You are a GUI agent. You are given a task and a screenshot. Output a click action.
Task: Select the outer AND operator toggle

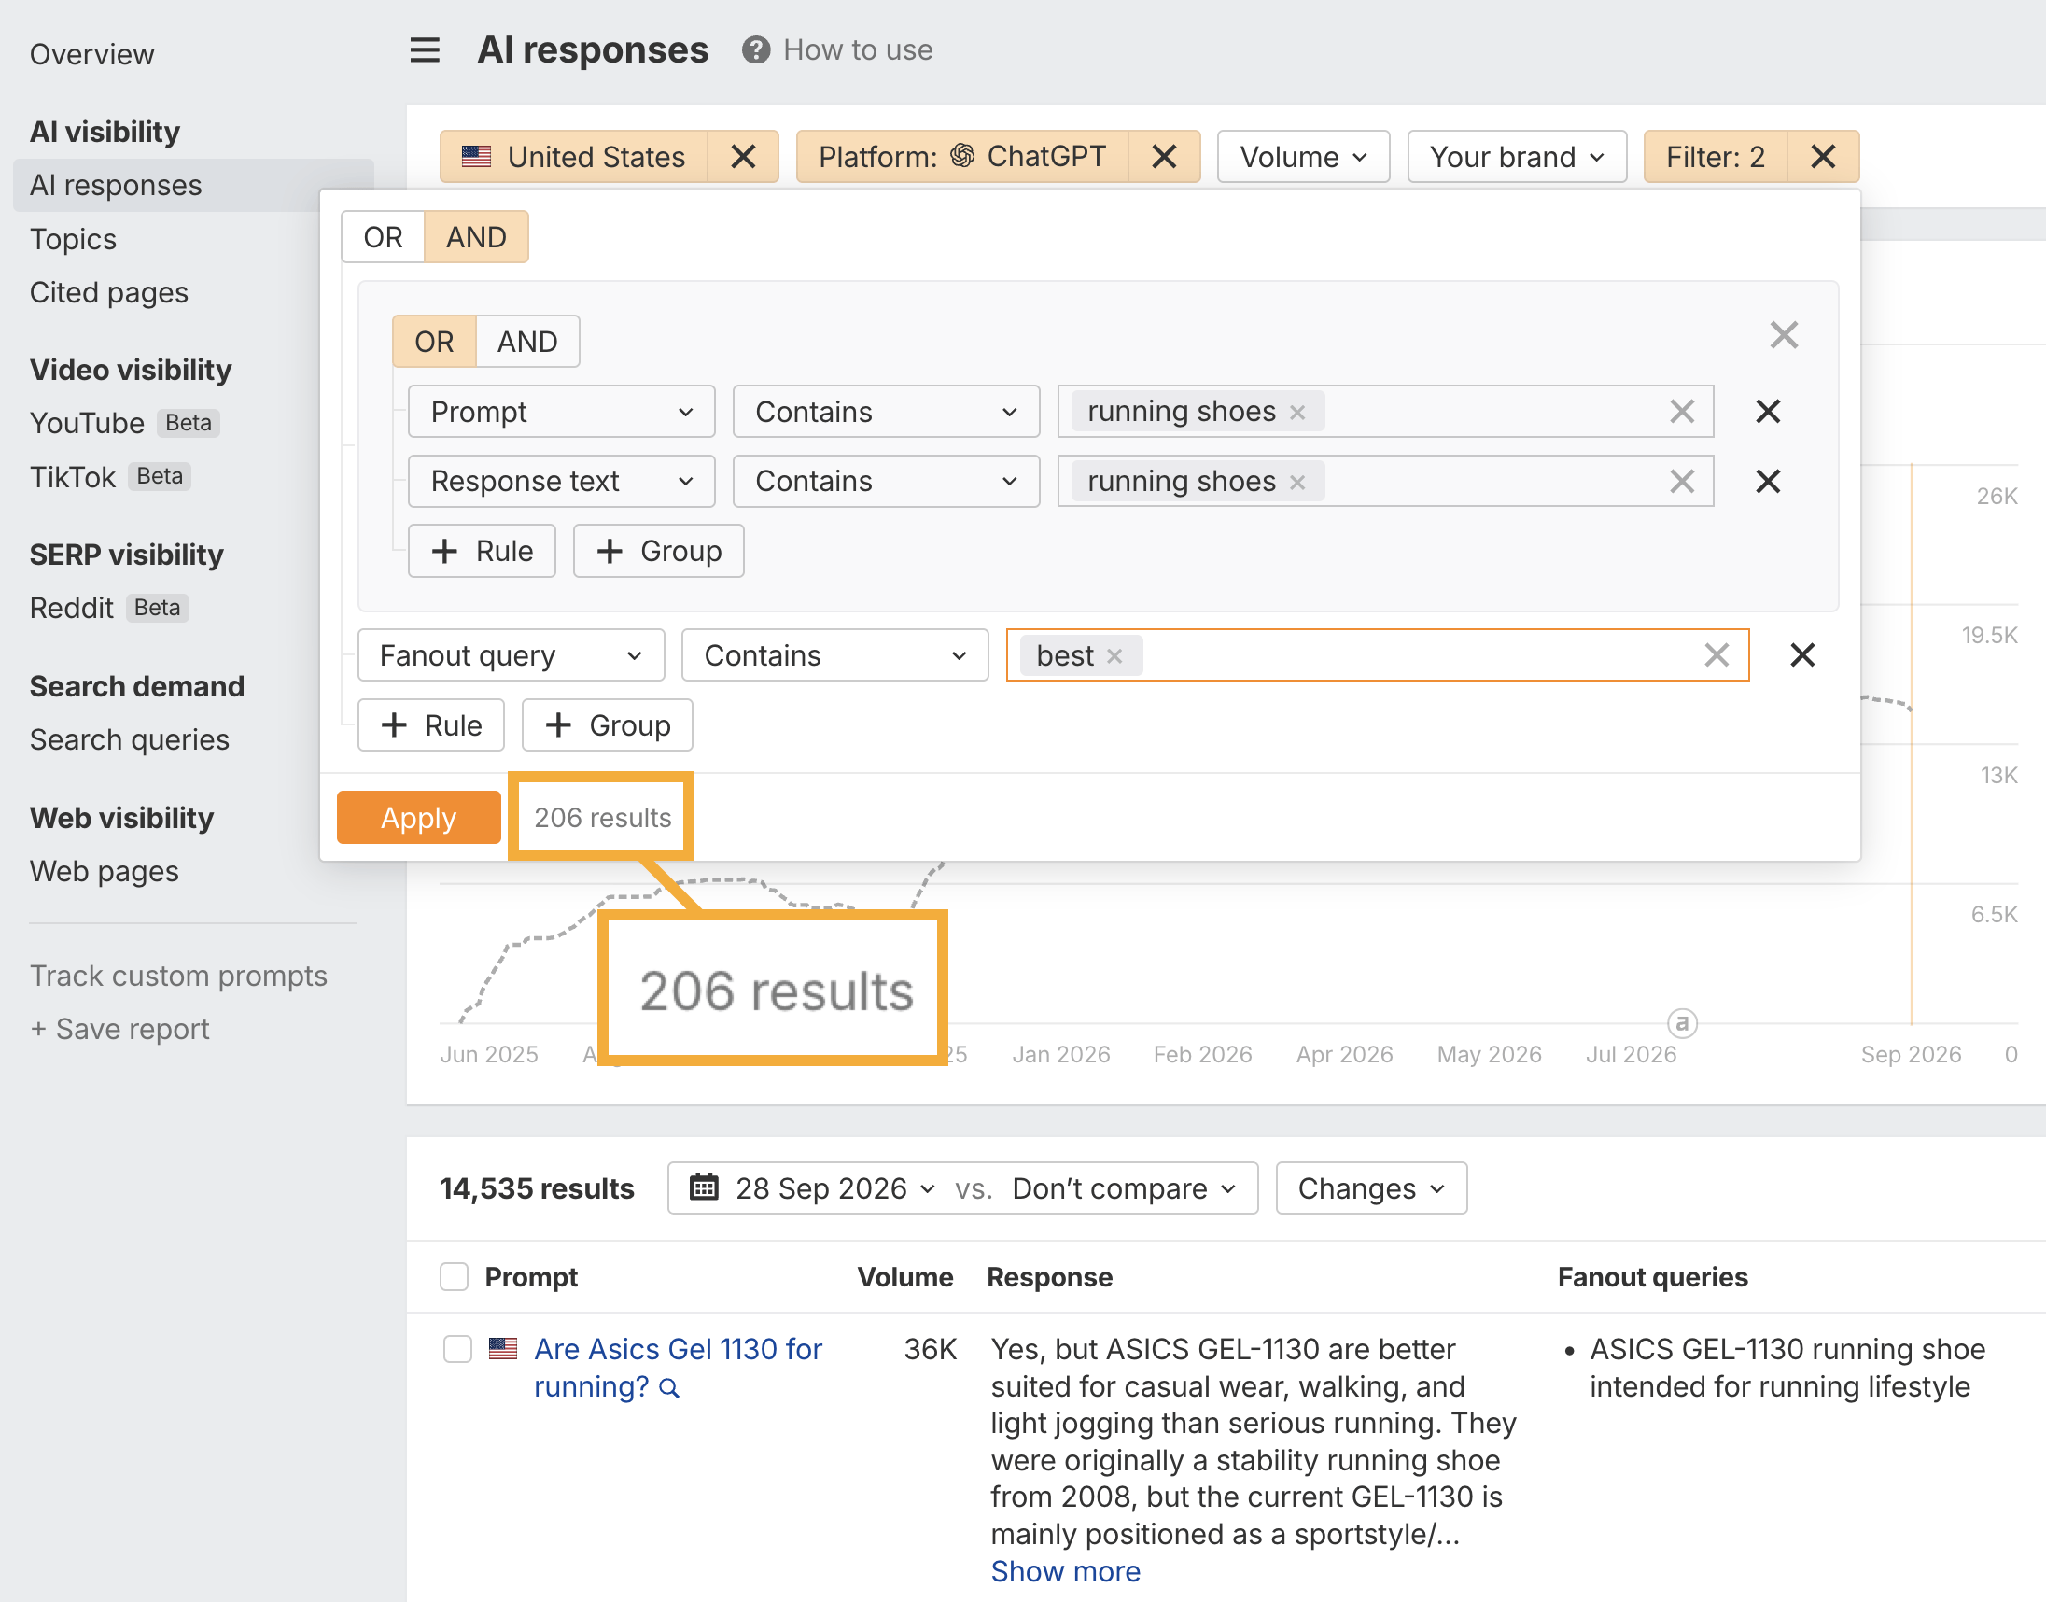[x=476, y=237]
